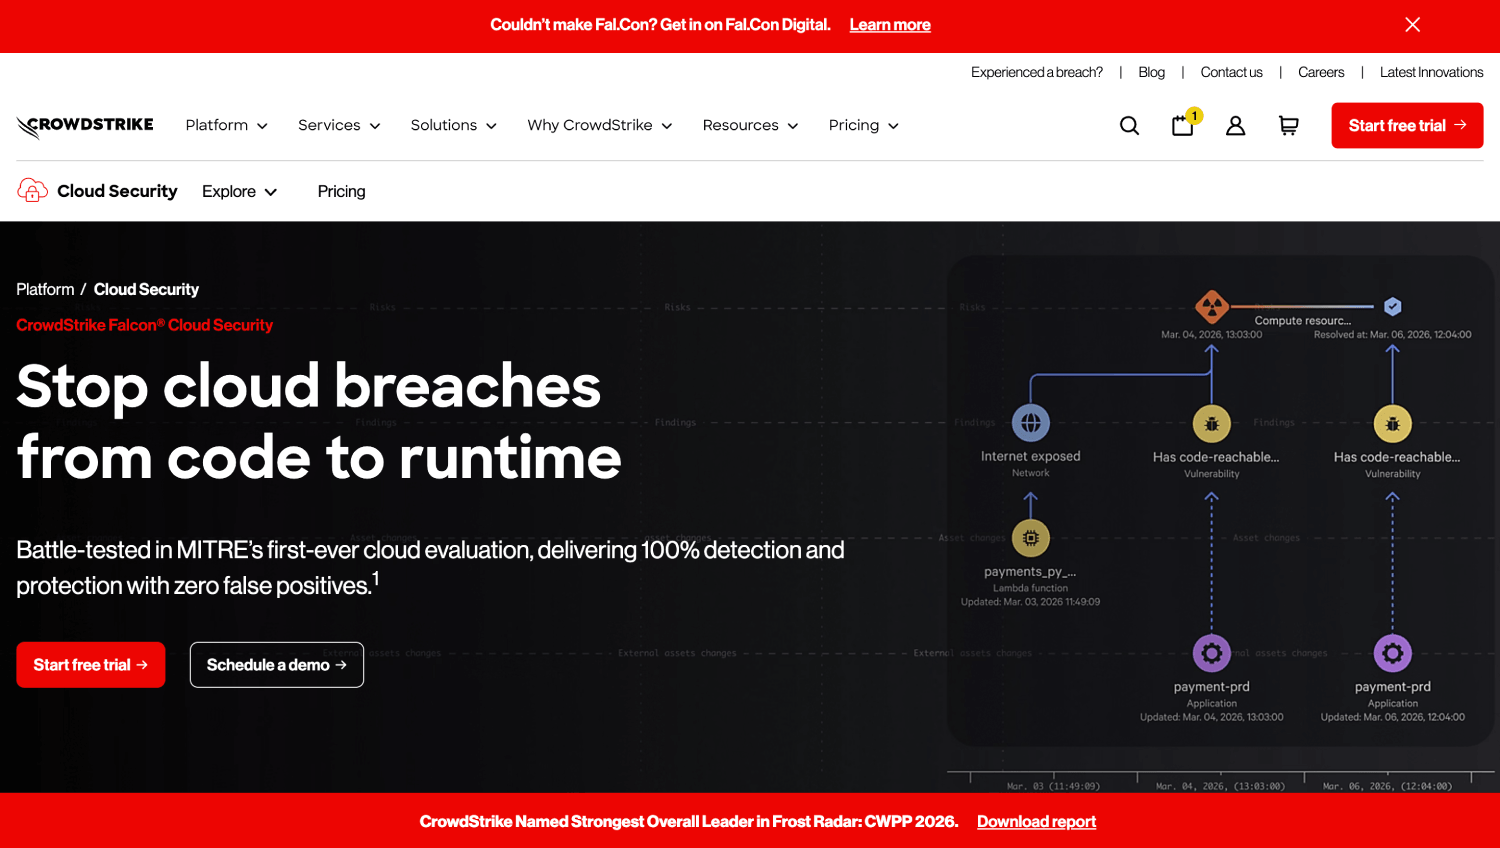Click the Compute resourc... label

(x=1303, y=321)
